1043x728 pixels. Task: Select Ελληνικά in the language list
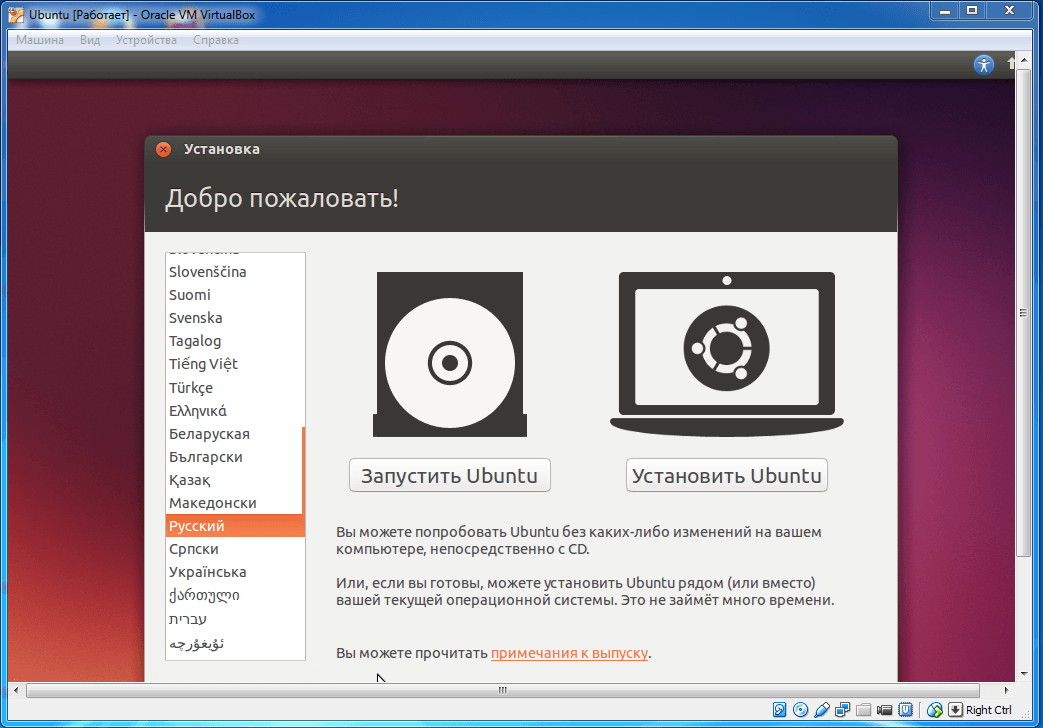pyautogui.click(x=233, y=411)
